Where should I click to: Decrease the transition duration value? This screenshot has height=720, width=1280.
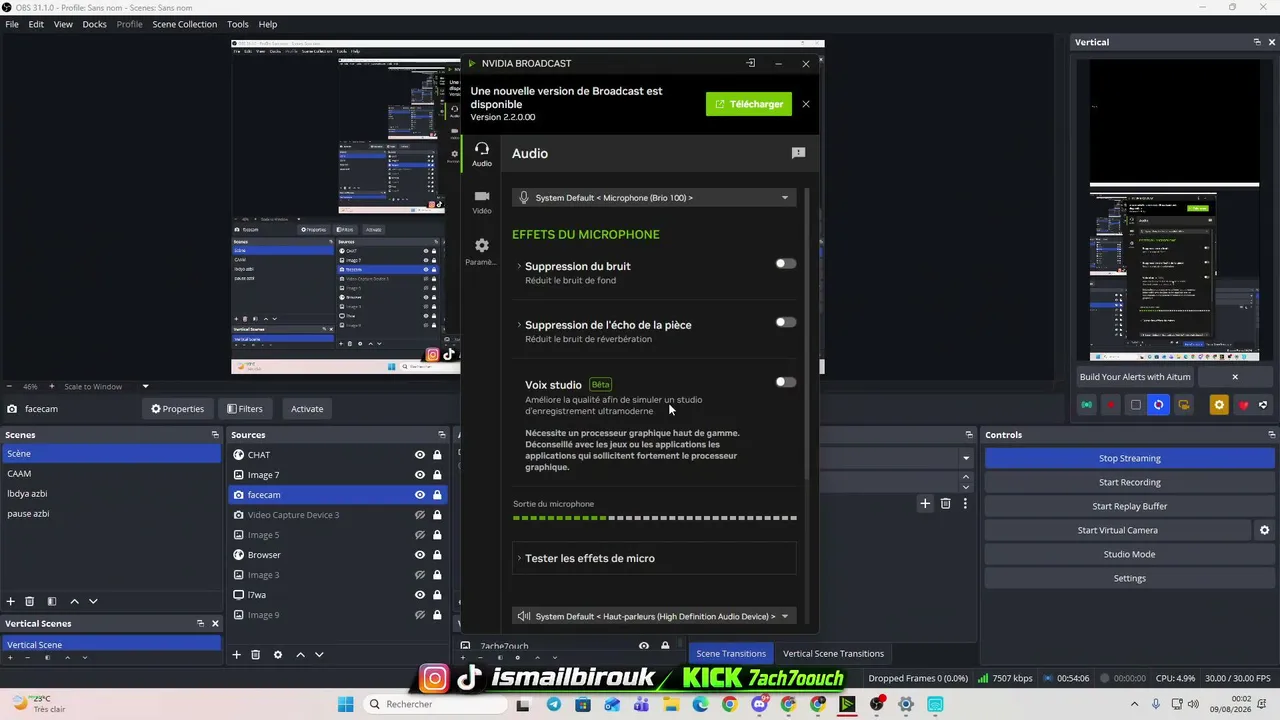pos(966,486)
